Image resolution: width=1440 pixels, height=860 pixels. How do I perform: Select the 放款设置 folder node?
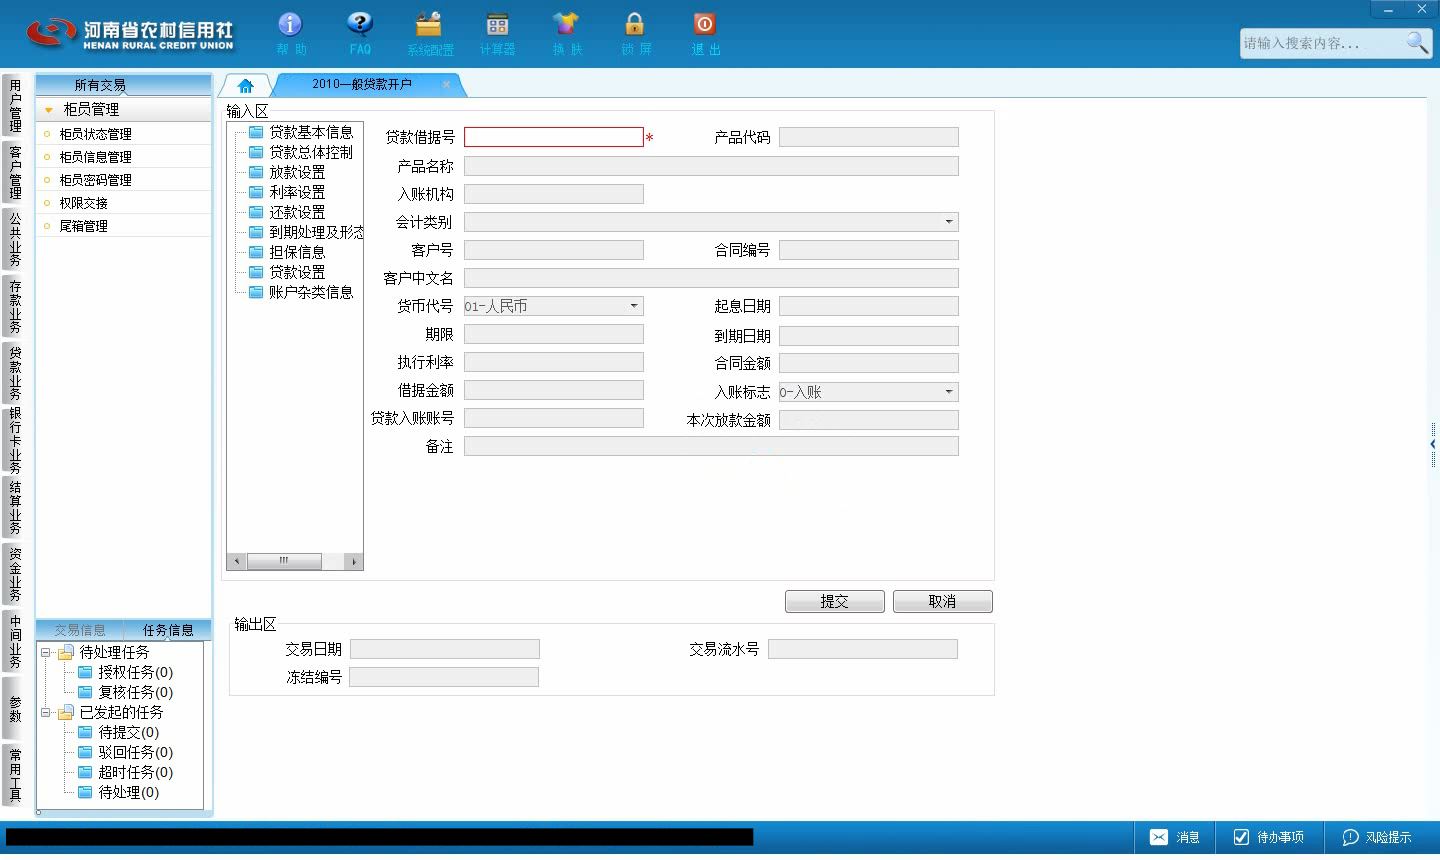click(287, 172)
